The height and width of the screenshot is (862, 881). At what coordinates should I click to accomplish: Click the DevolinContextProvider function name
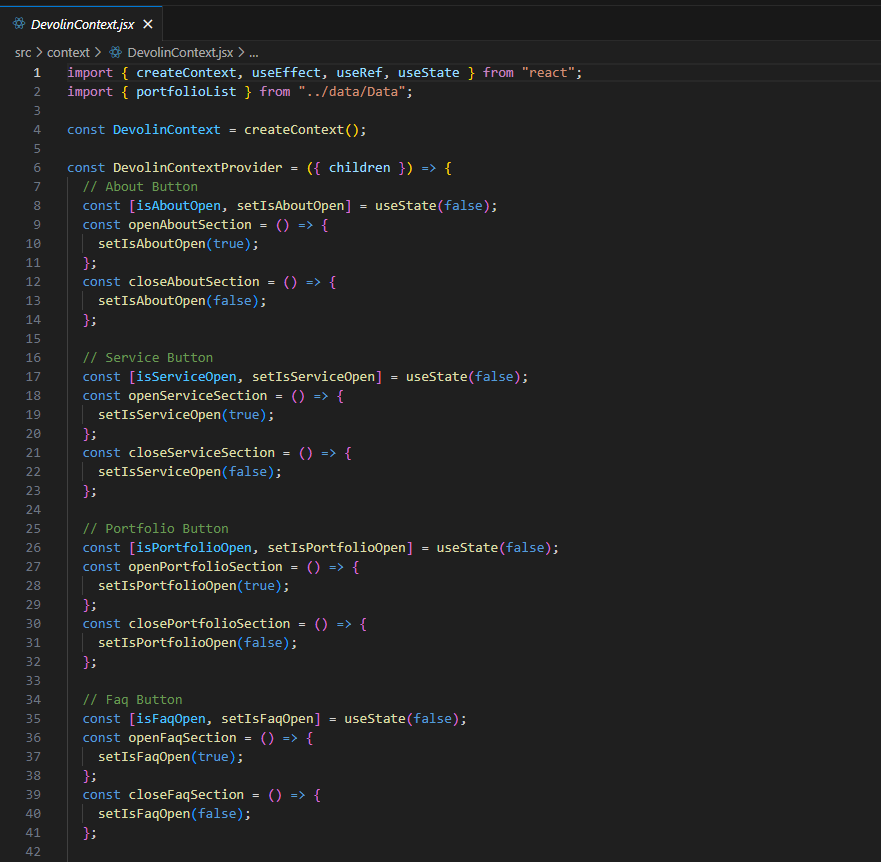197,168
